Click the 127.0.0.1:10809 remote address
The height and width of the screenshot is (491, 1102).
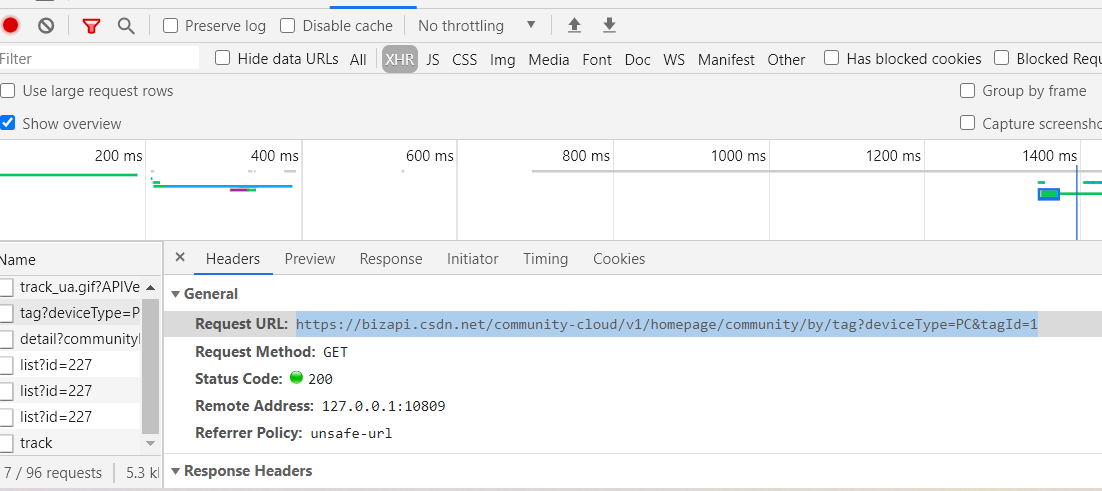tap(384, 406)
